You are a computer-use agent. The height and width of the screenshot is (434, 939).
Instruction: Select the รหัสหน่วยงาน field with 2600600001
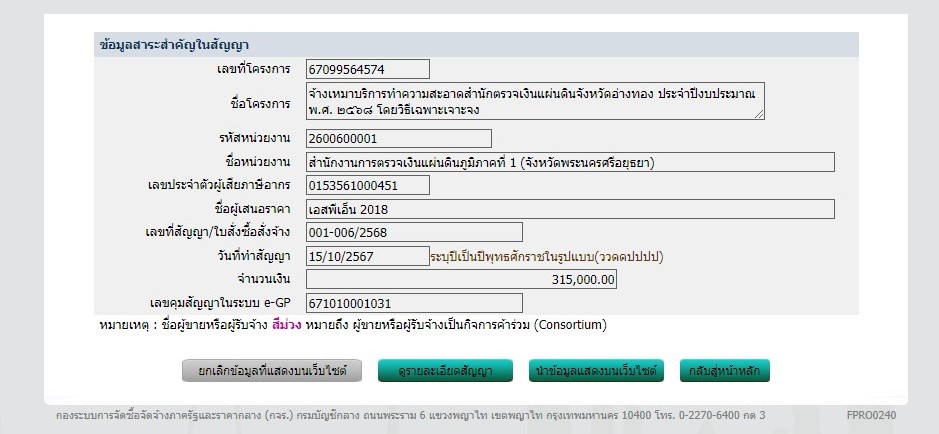pyautogui.click(x=398, y=139)
